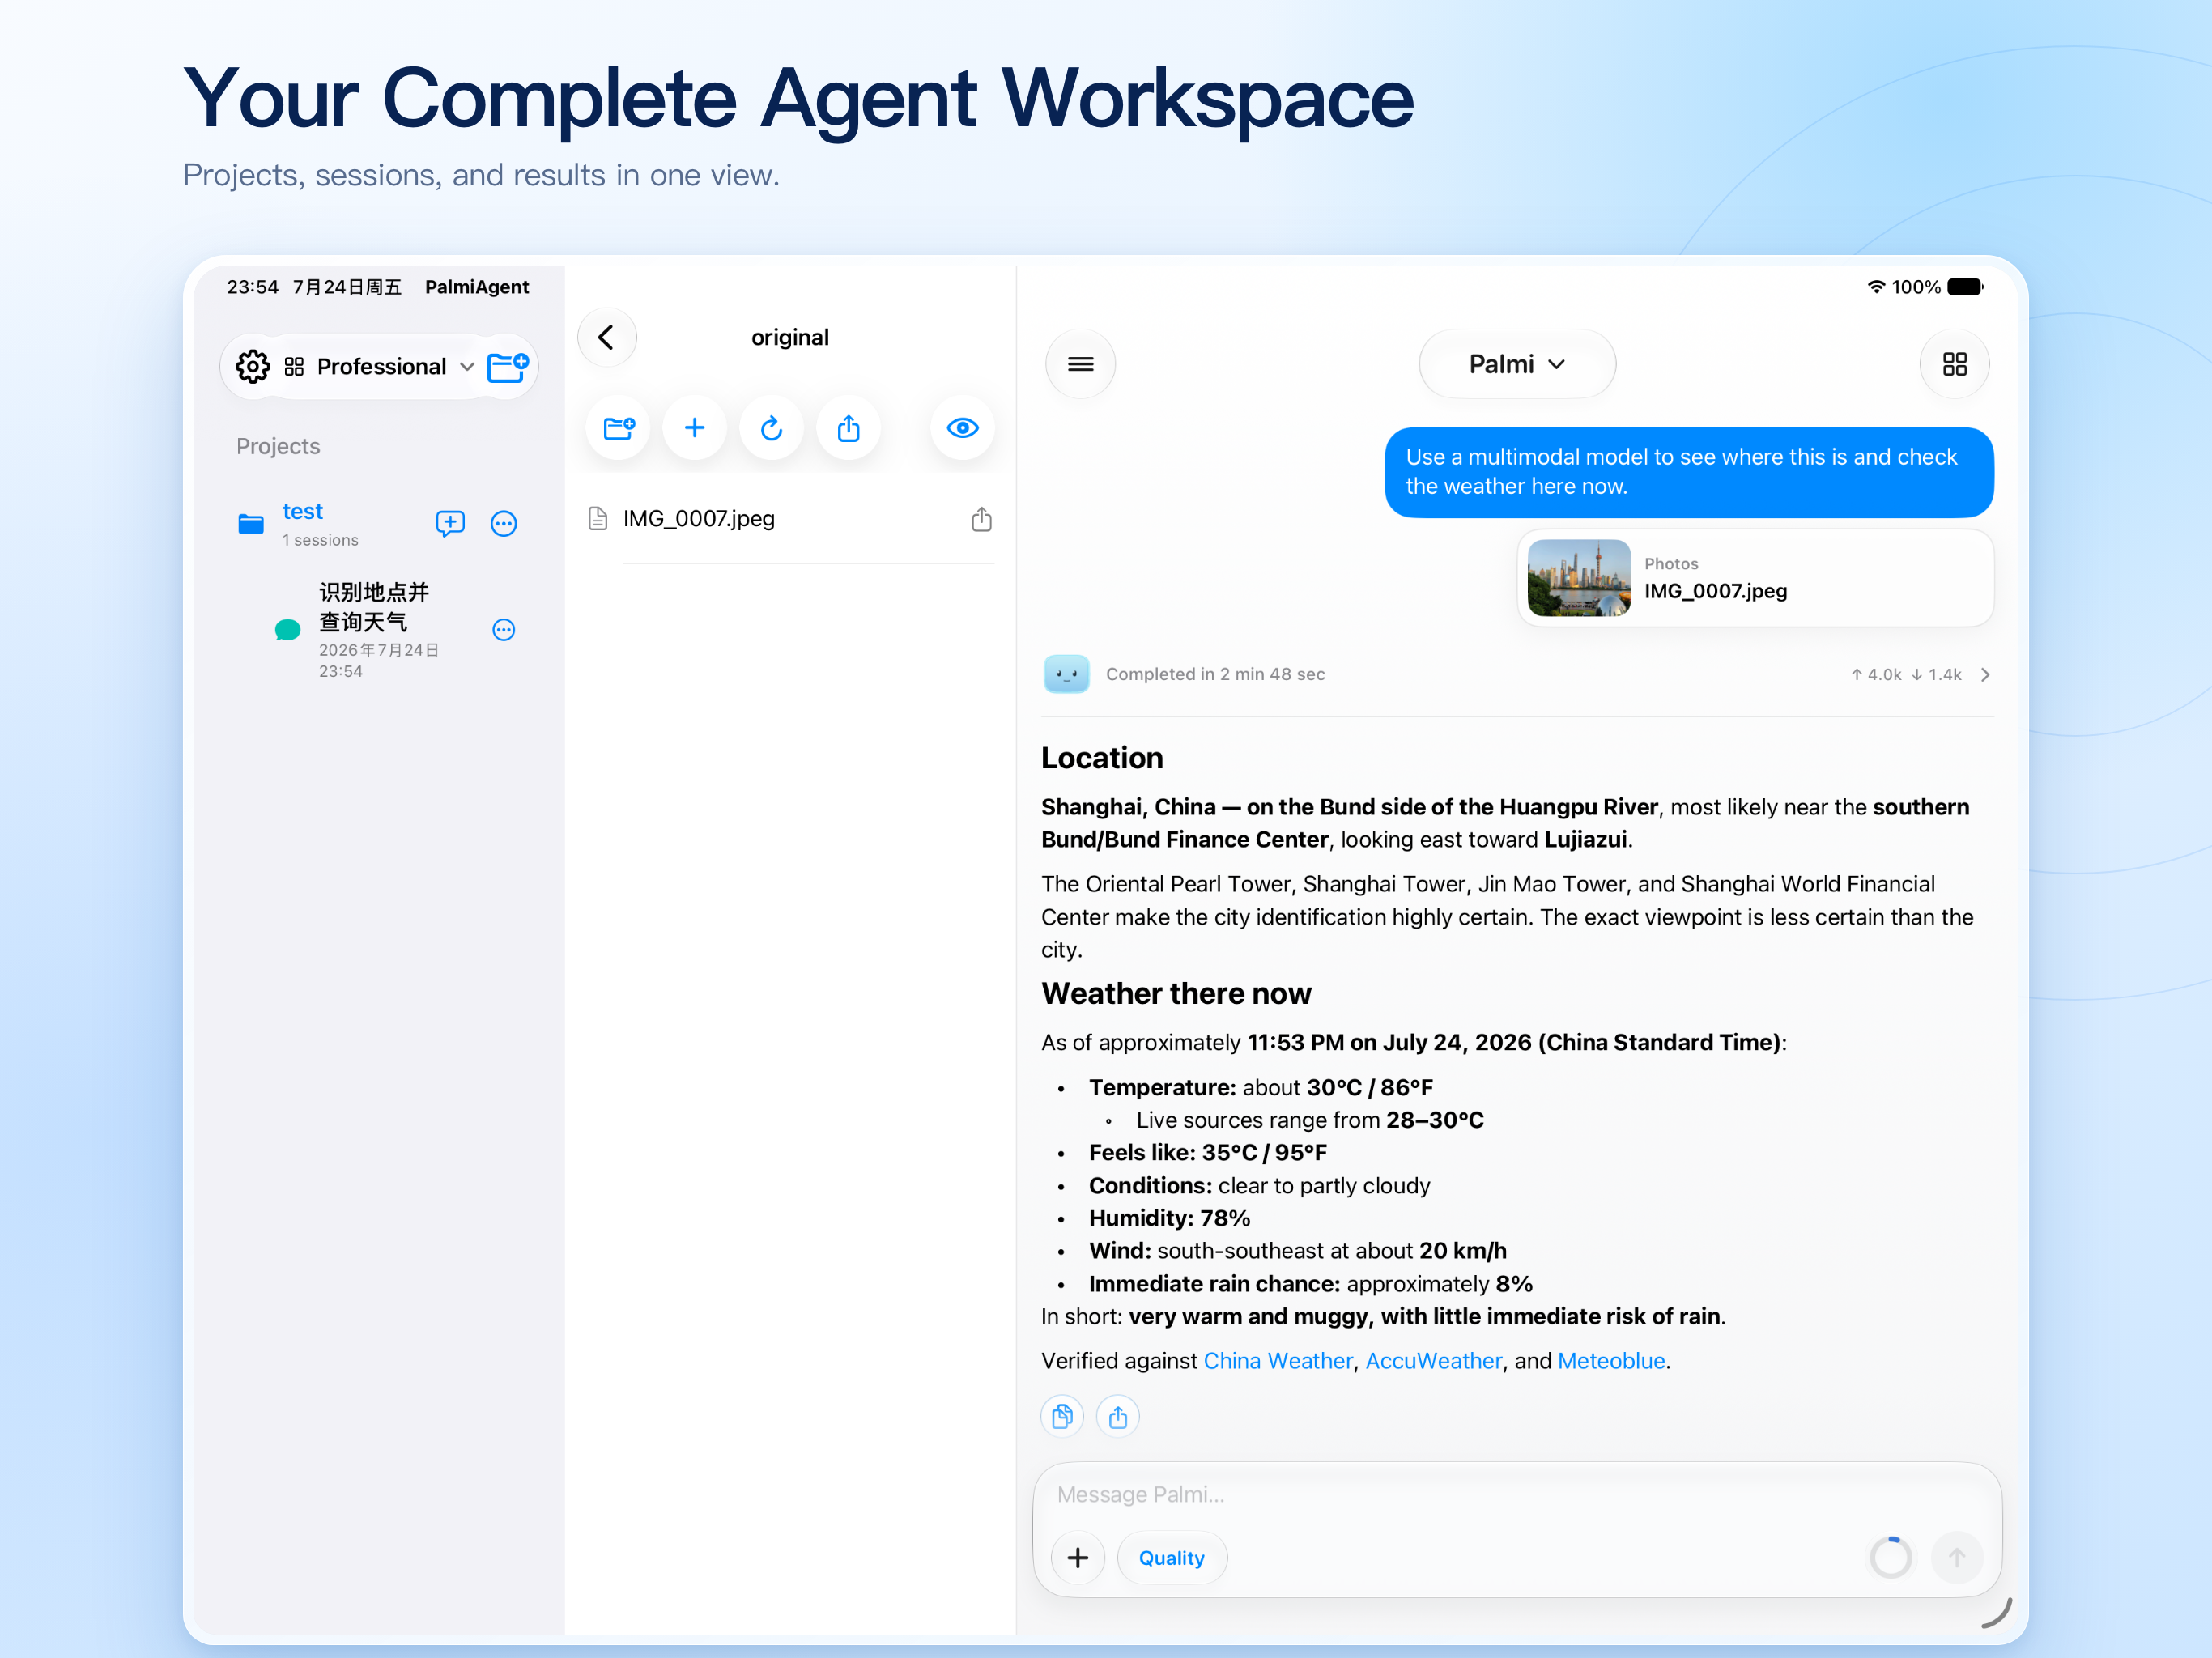Screen dimensions: 2212x1658
Task: Share the IMG_0007.jpeg file row
Action: click(981, 519)
